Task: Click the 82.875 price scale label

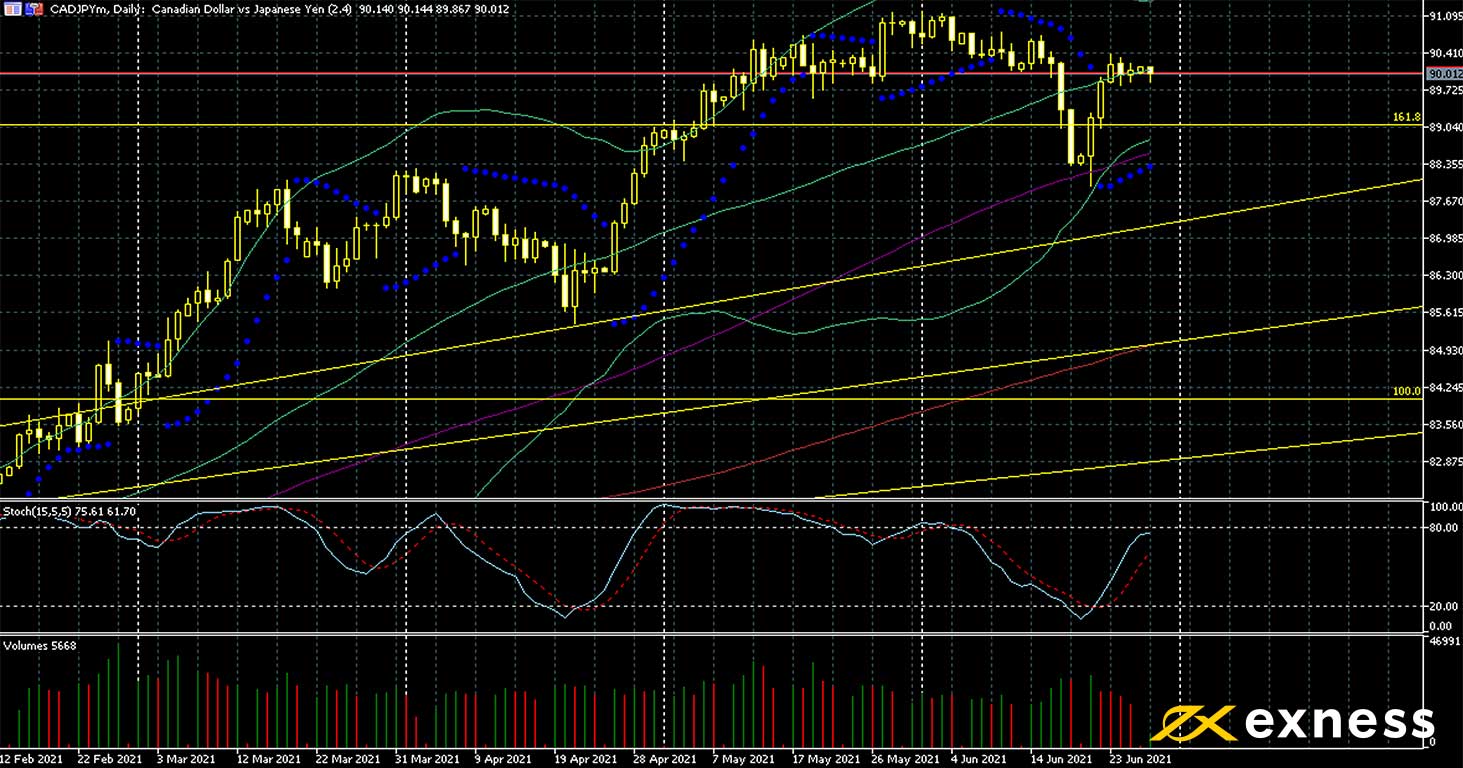Action: tap(1445, 461)
